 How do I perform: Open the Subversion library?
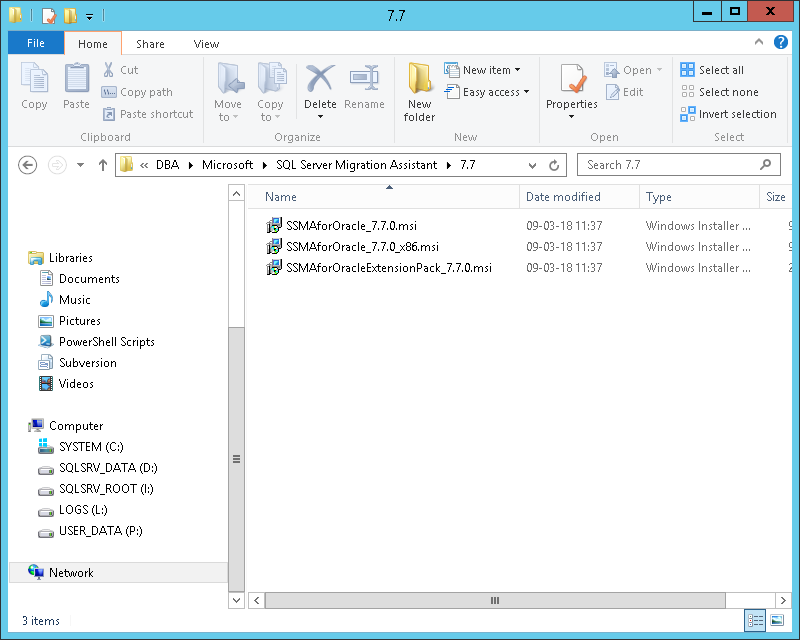(87, 363)
